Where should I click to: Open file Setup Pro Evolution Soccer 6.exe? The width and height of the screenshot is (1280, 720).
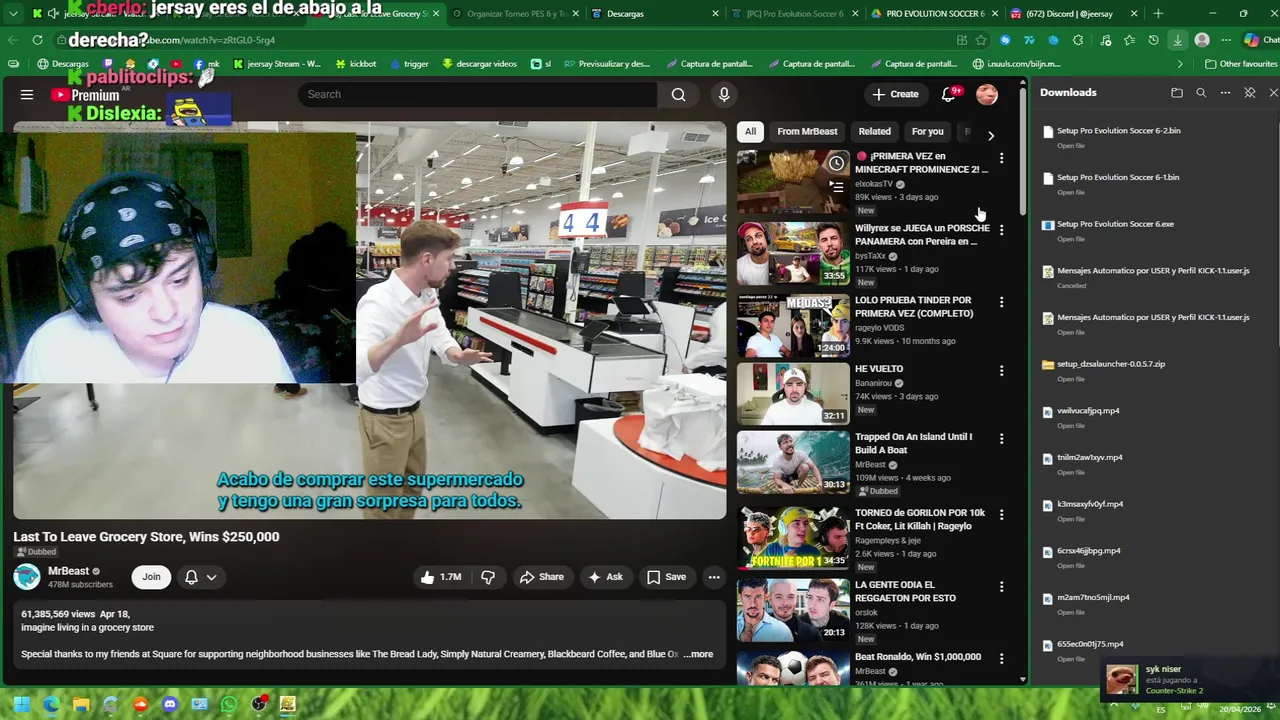point(1115,224)
